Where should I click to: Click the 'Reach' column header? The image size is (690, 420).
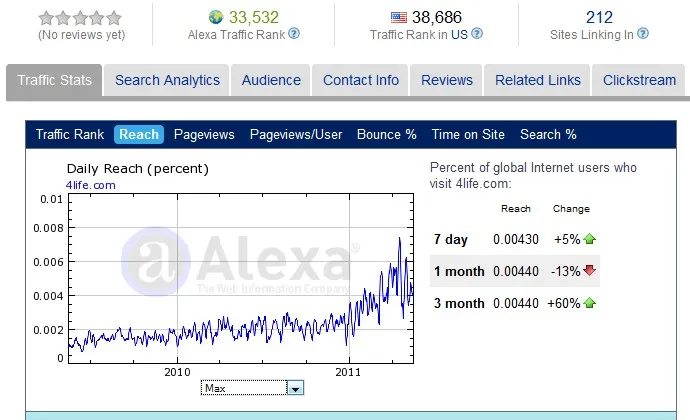click(x=516, y=209)
